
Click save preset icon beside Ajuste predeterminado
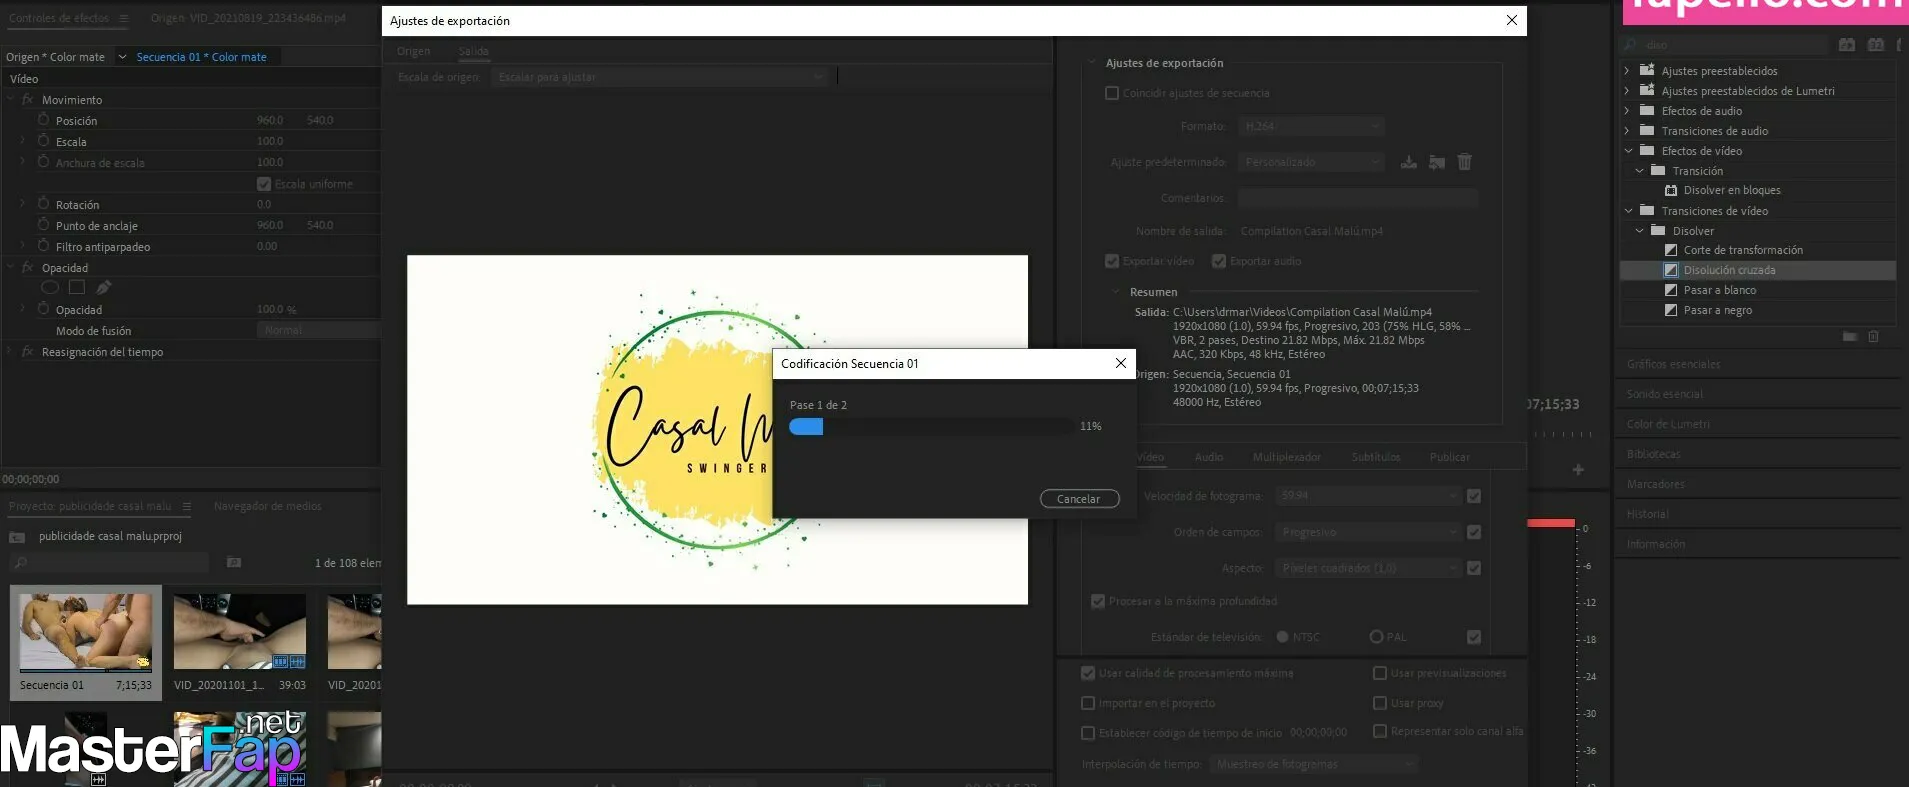(x=1408, y=161)
